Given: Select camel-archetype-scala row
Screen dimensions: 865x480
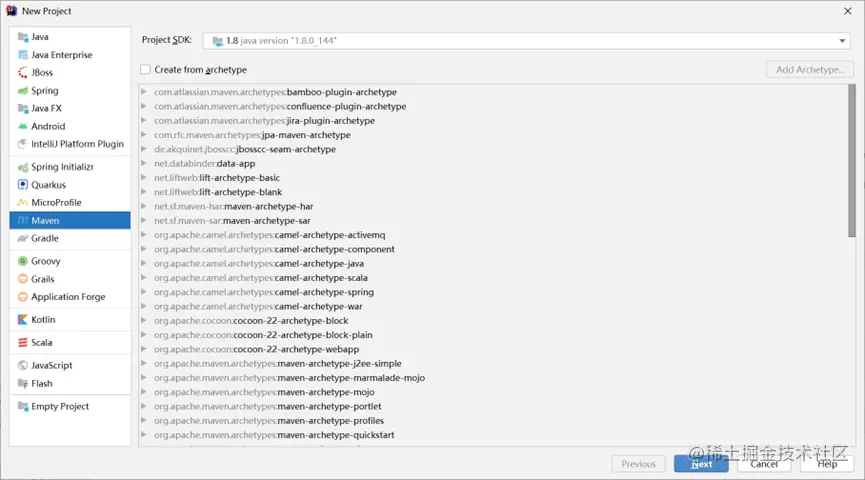Looking at the screenshot, I should 493,278.
